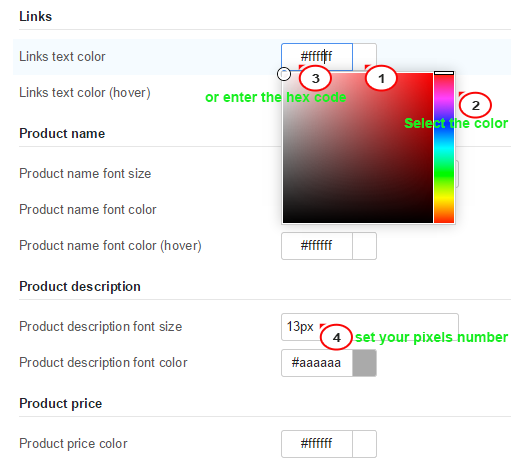
Task: Pick the blue band on the hue bar
Action: click(444, 125)
